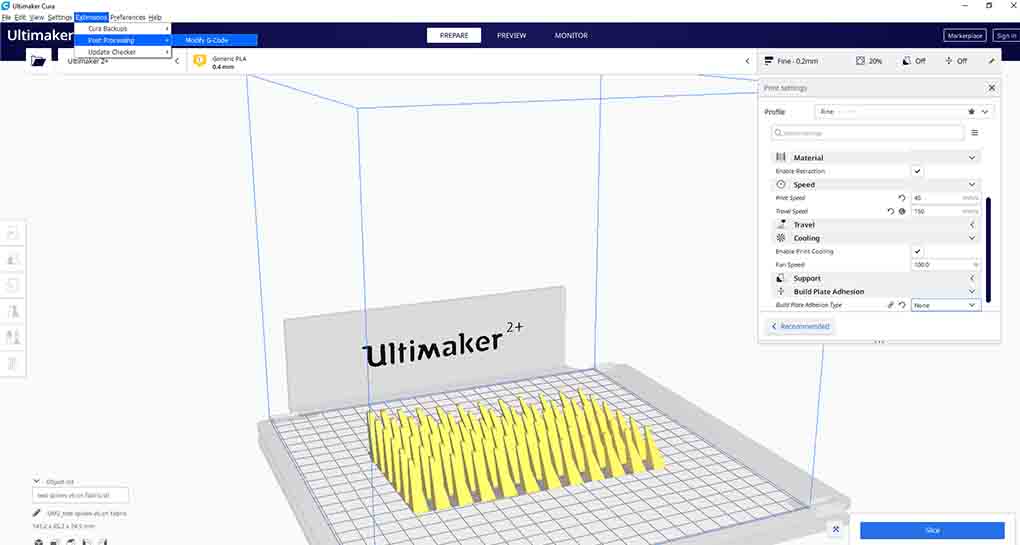This screenshot has height=545, width=1020.
Task: Collapse the Build Plate Adhesion section
Action: click(972, 292)
